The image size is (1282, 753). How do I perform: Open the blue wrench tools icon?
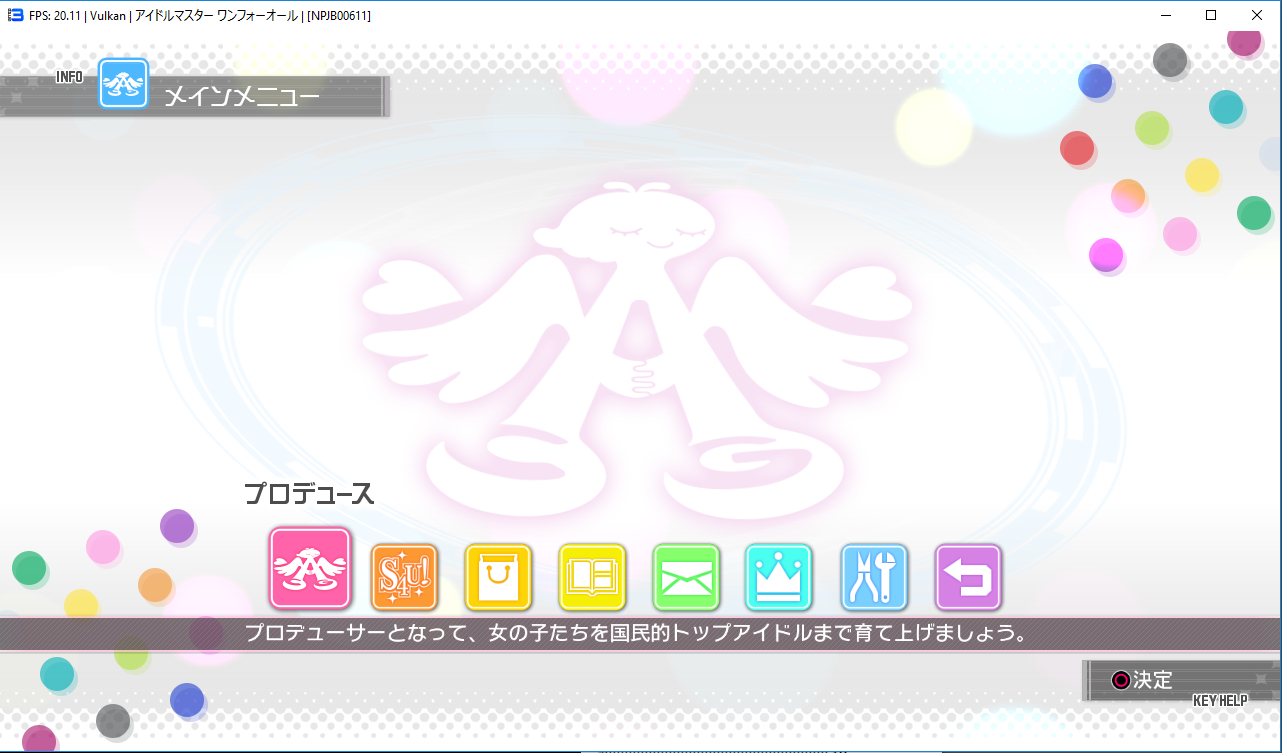874,577
